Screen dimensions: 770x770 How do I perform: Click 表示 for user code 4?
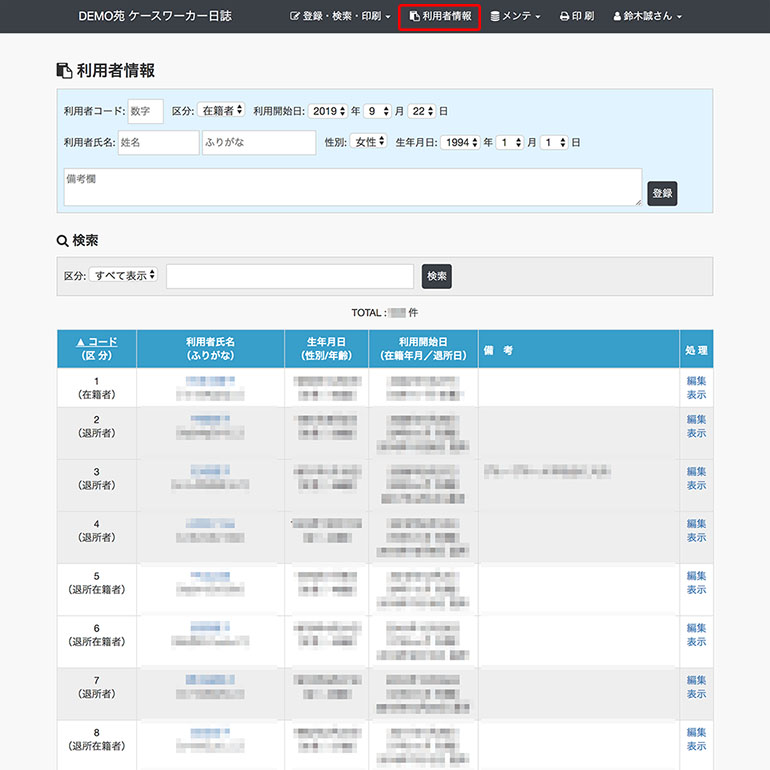coord(696,537)
